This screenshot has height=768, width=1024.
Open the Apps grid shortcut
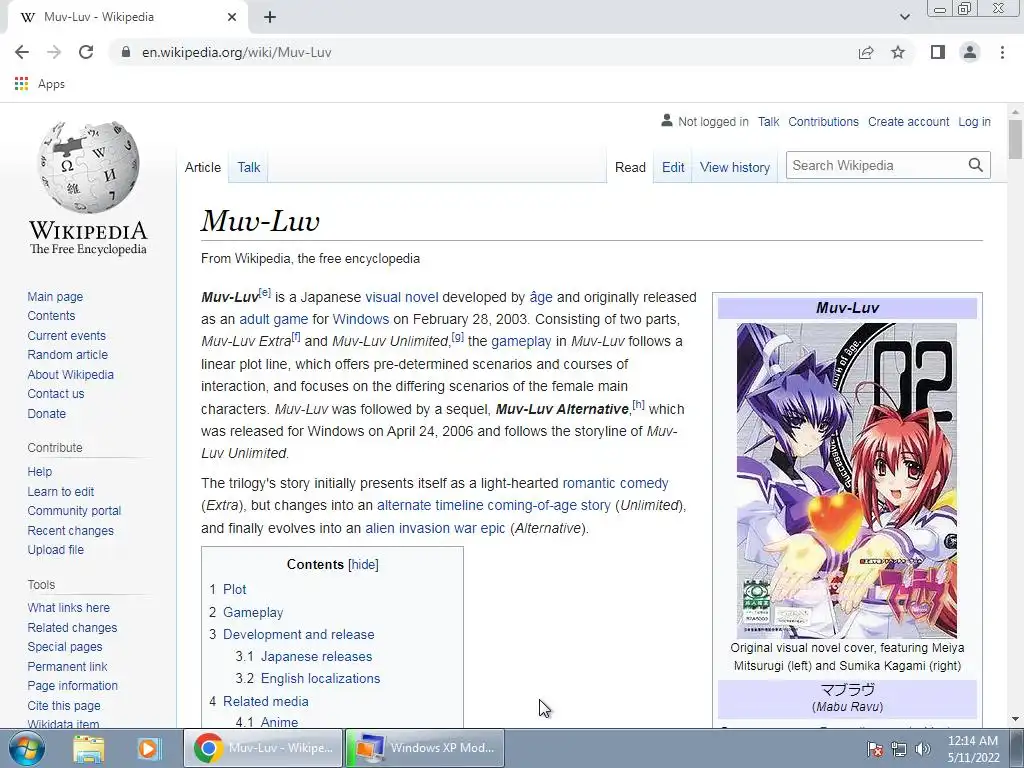click(x=40, y=84)
